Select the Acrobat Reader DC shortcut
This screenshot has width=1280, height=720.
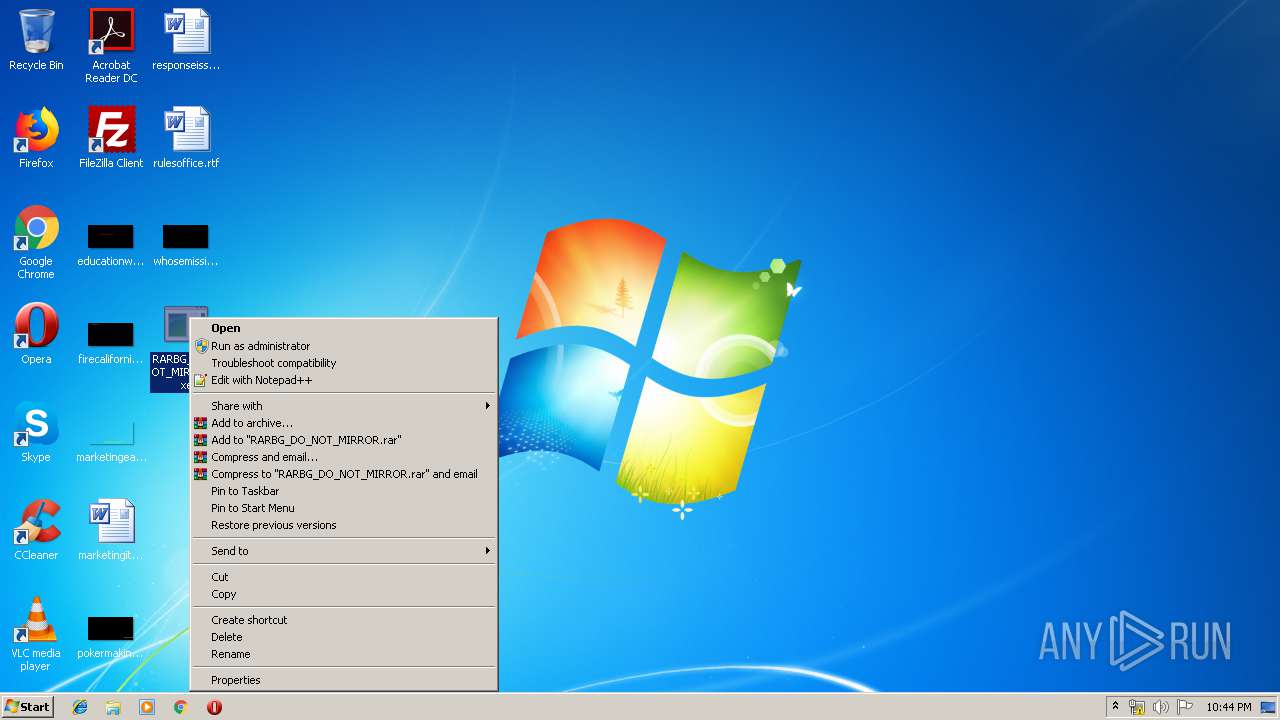pos(111,46)
